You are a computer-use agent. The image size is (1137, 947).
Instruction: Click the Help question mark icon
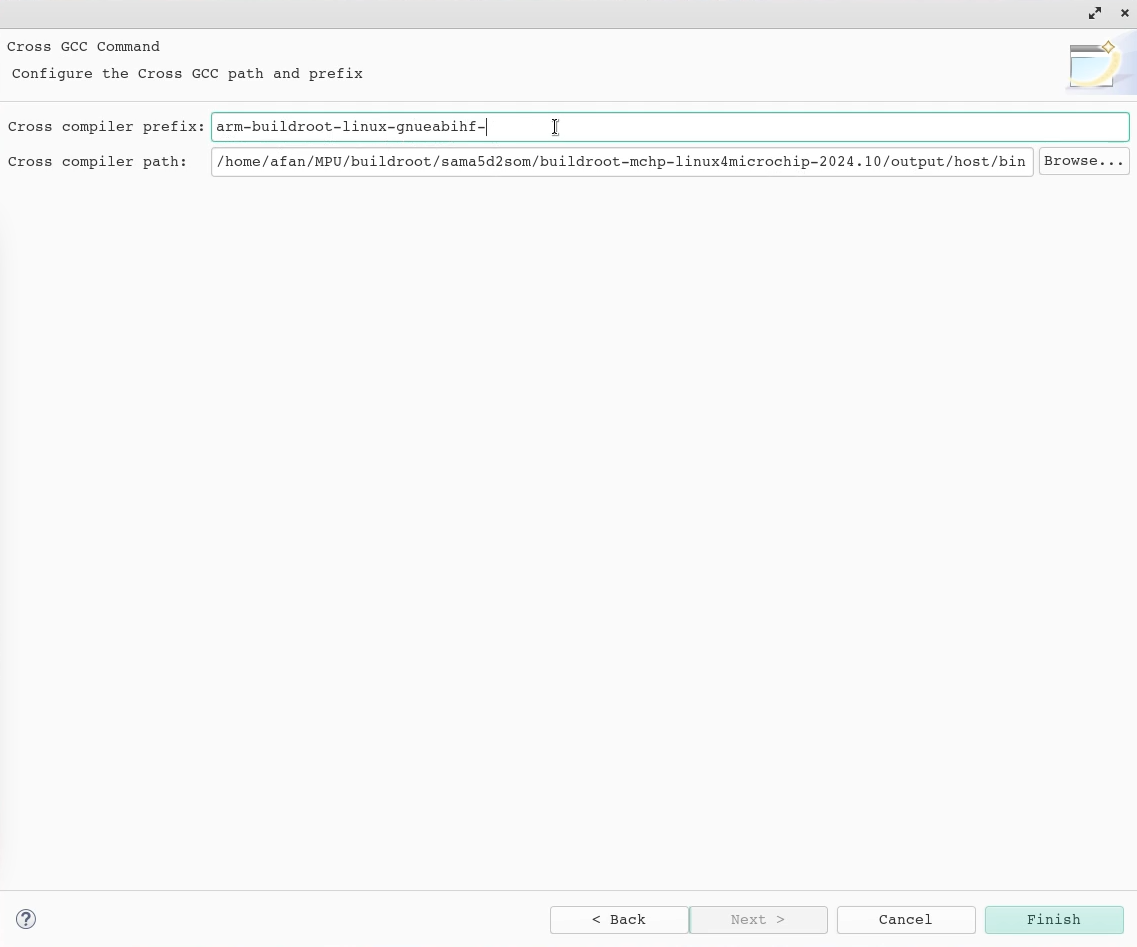[x=26, y=919]
